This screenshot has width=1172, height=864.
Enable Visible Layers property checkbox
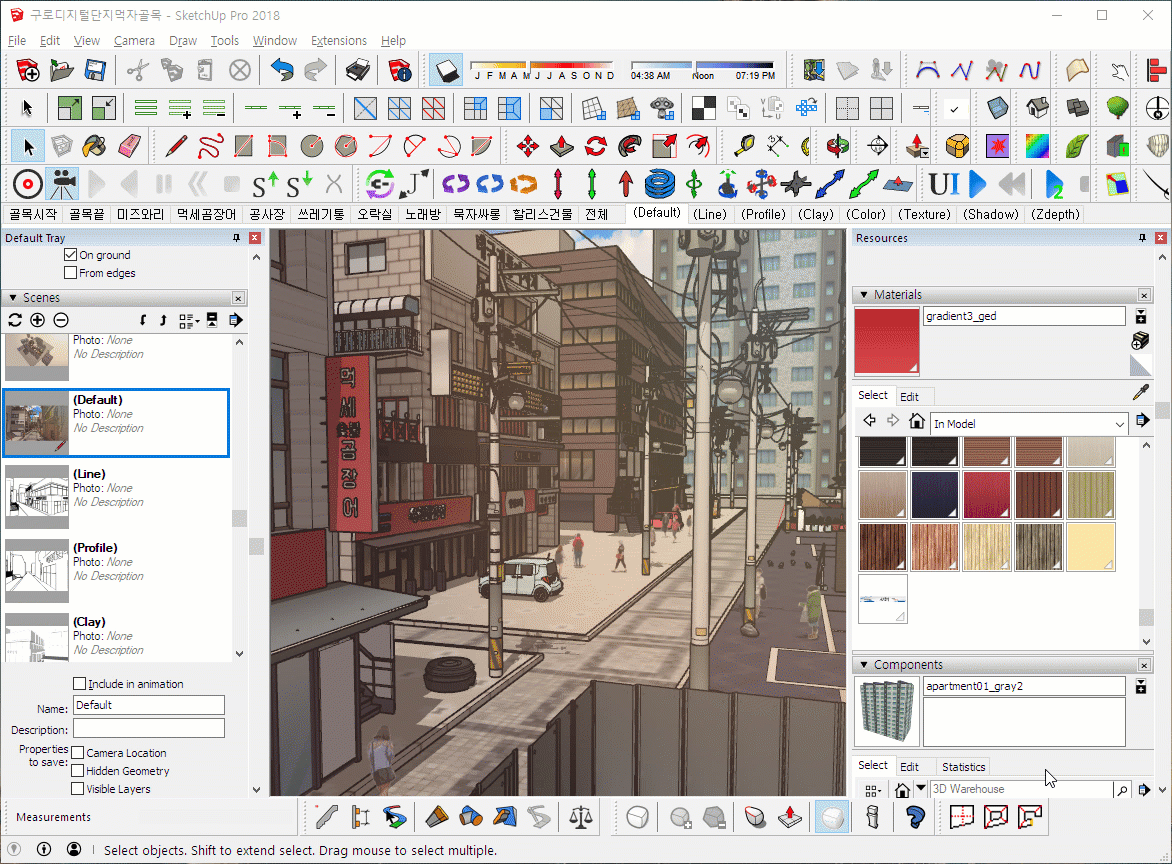coord(77,789)
